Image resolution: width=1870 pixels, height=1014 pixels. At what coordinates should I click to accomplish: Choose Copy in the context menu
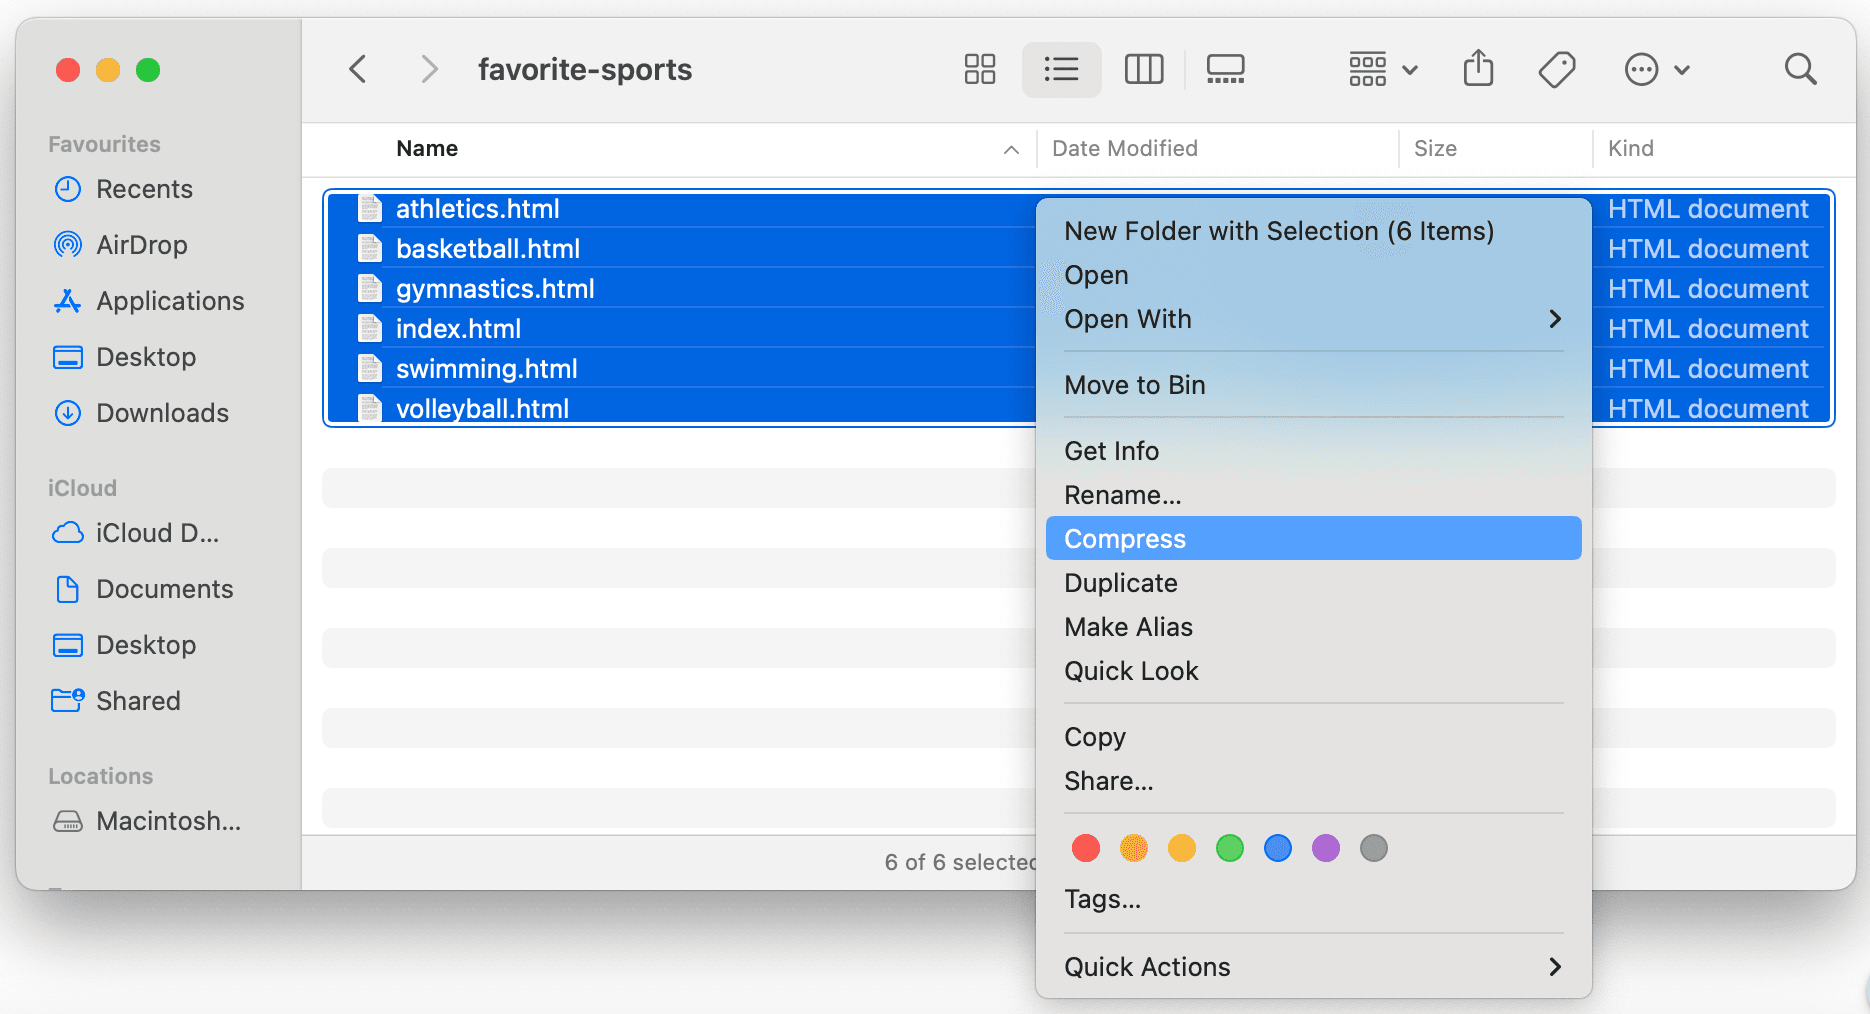point(1313,737)
